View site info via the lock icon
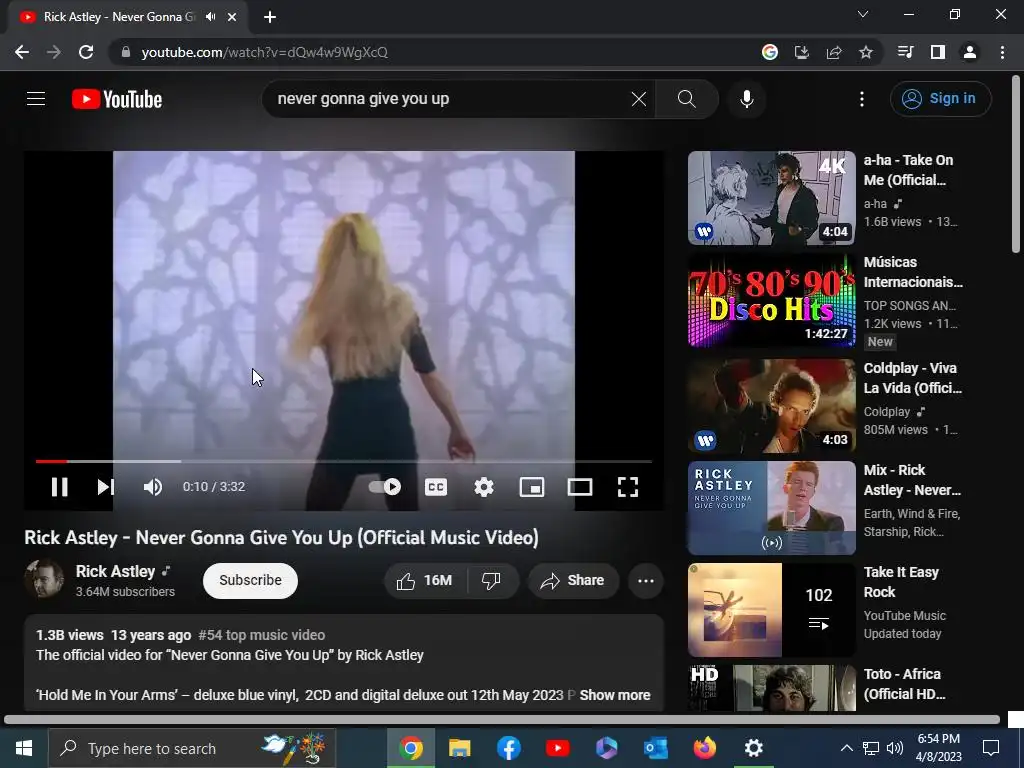Screen dimensions: 1024x768 click(x=125, y=52)
